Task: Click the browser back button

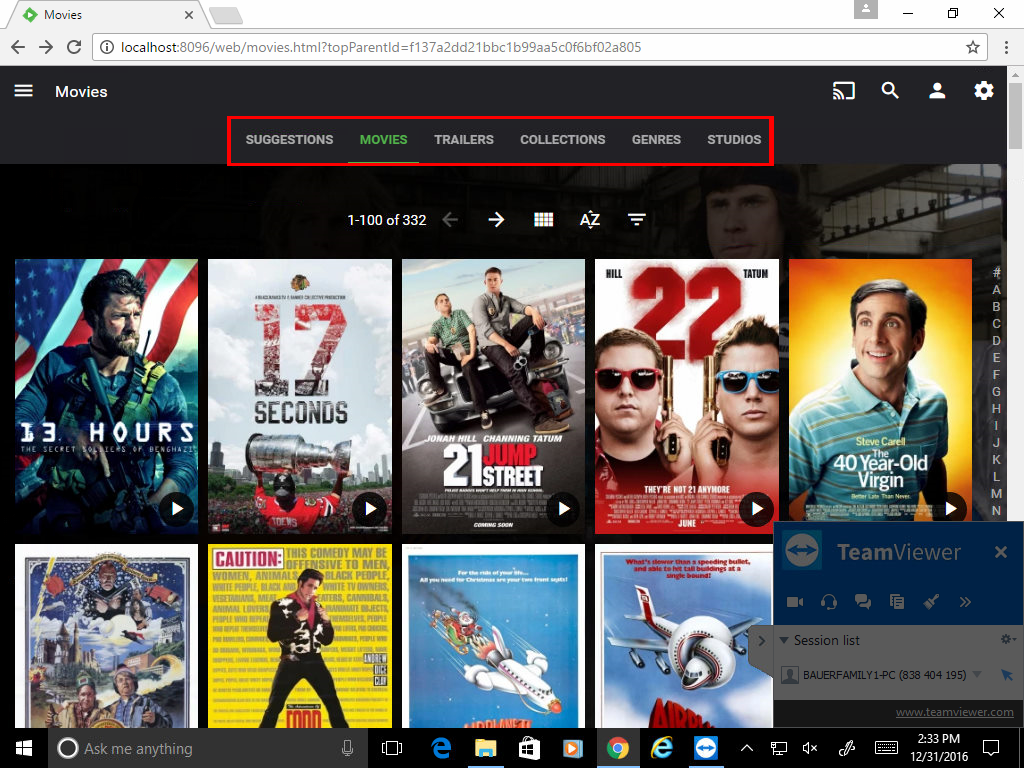Action: pos(18,47)
